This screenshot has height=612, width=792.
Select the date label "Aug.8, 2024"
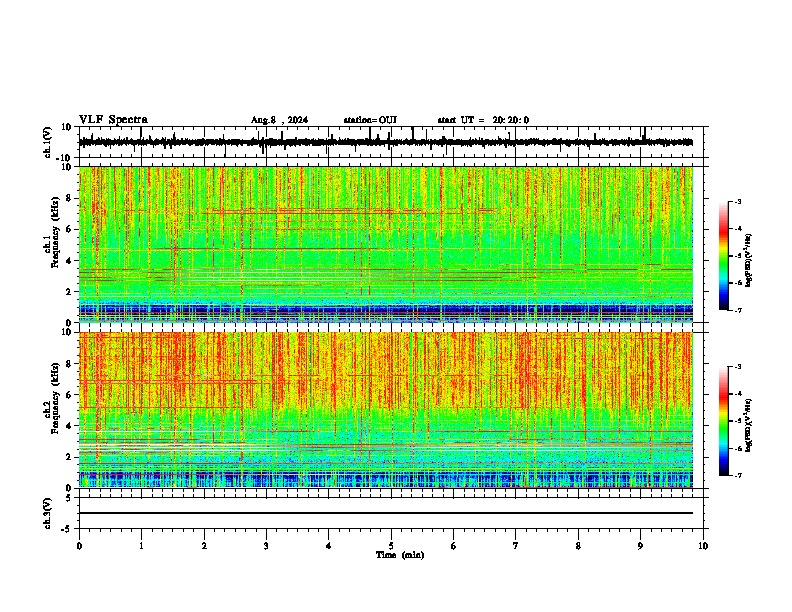tap(279, 120)
